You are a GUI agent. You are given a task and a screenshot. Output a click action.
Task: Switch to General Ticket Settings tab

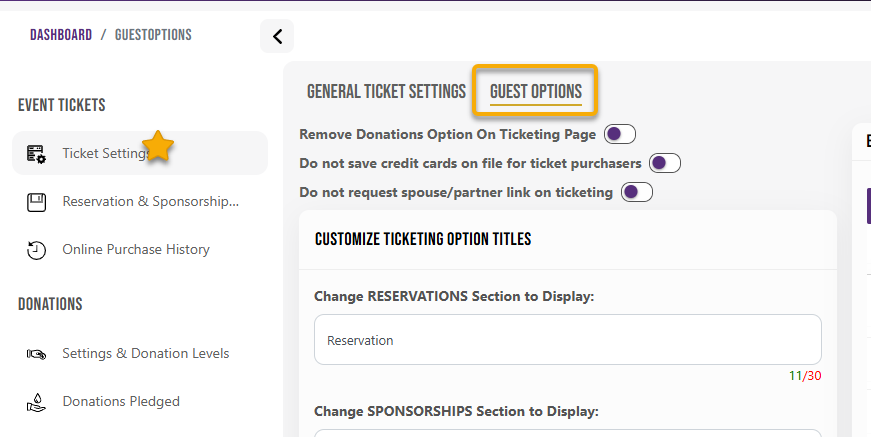pyautogui.click(x=386, y=92)
